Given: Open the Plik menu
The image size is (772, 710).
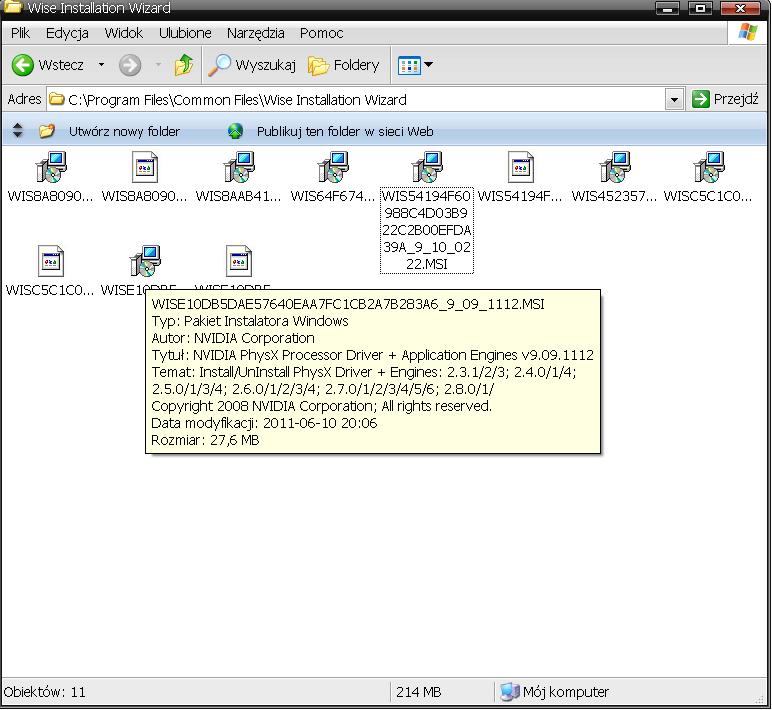Looking at the screenshot, I should (x=20, y=33).
